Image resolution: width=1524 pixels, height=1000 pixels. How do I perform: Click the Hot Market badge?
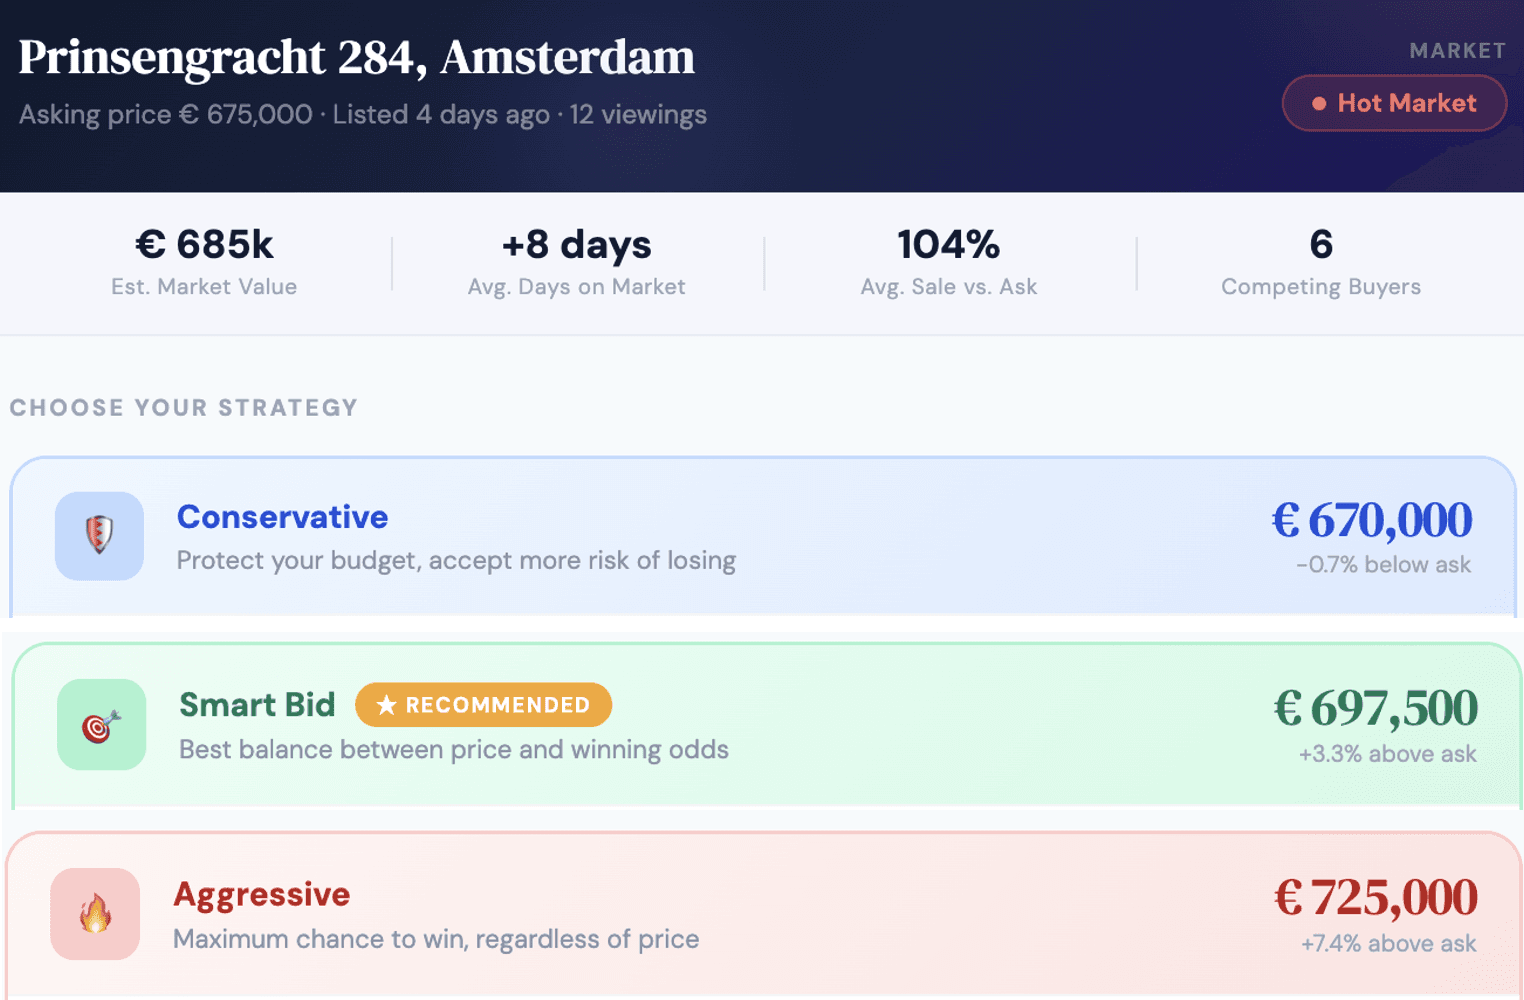tap(1394, 102)
